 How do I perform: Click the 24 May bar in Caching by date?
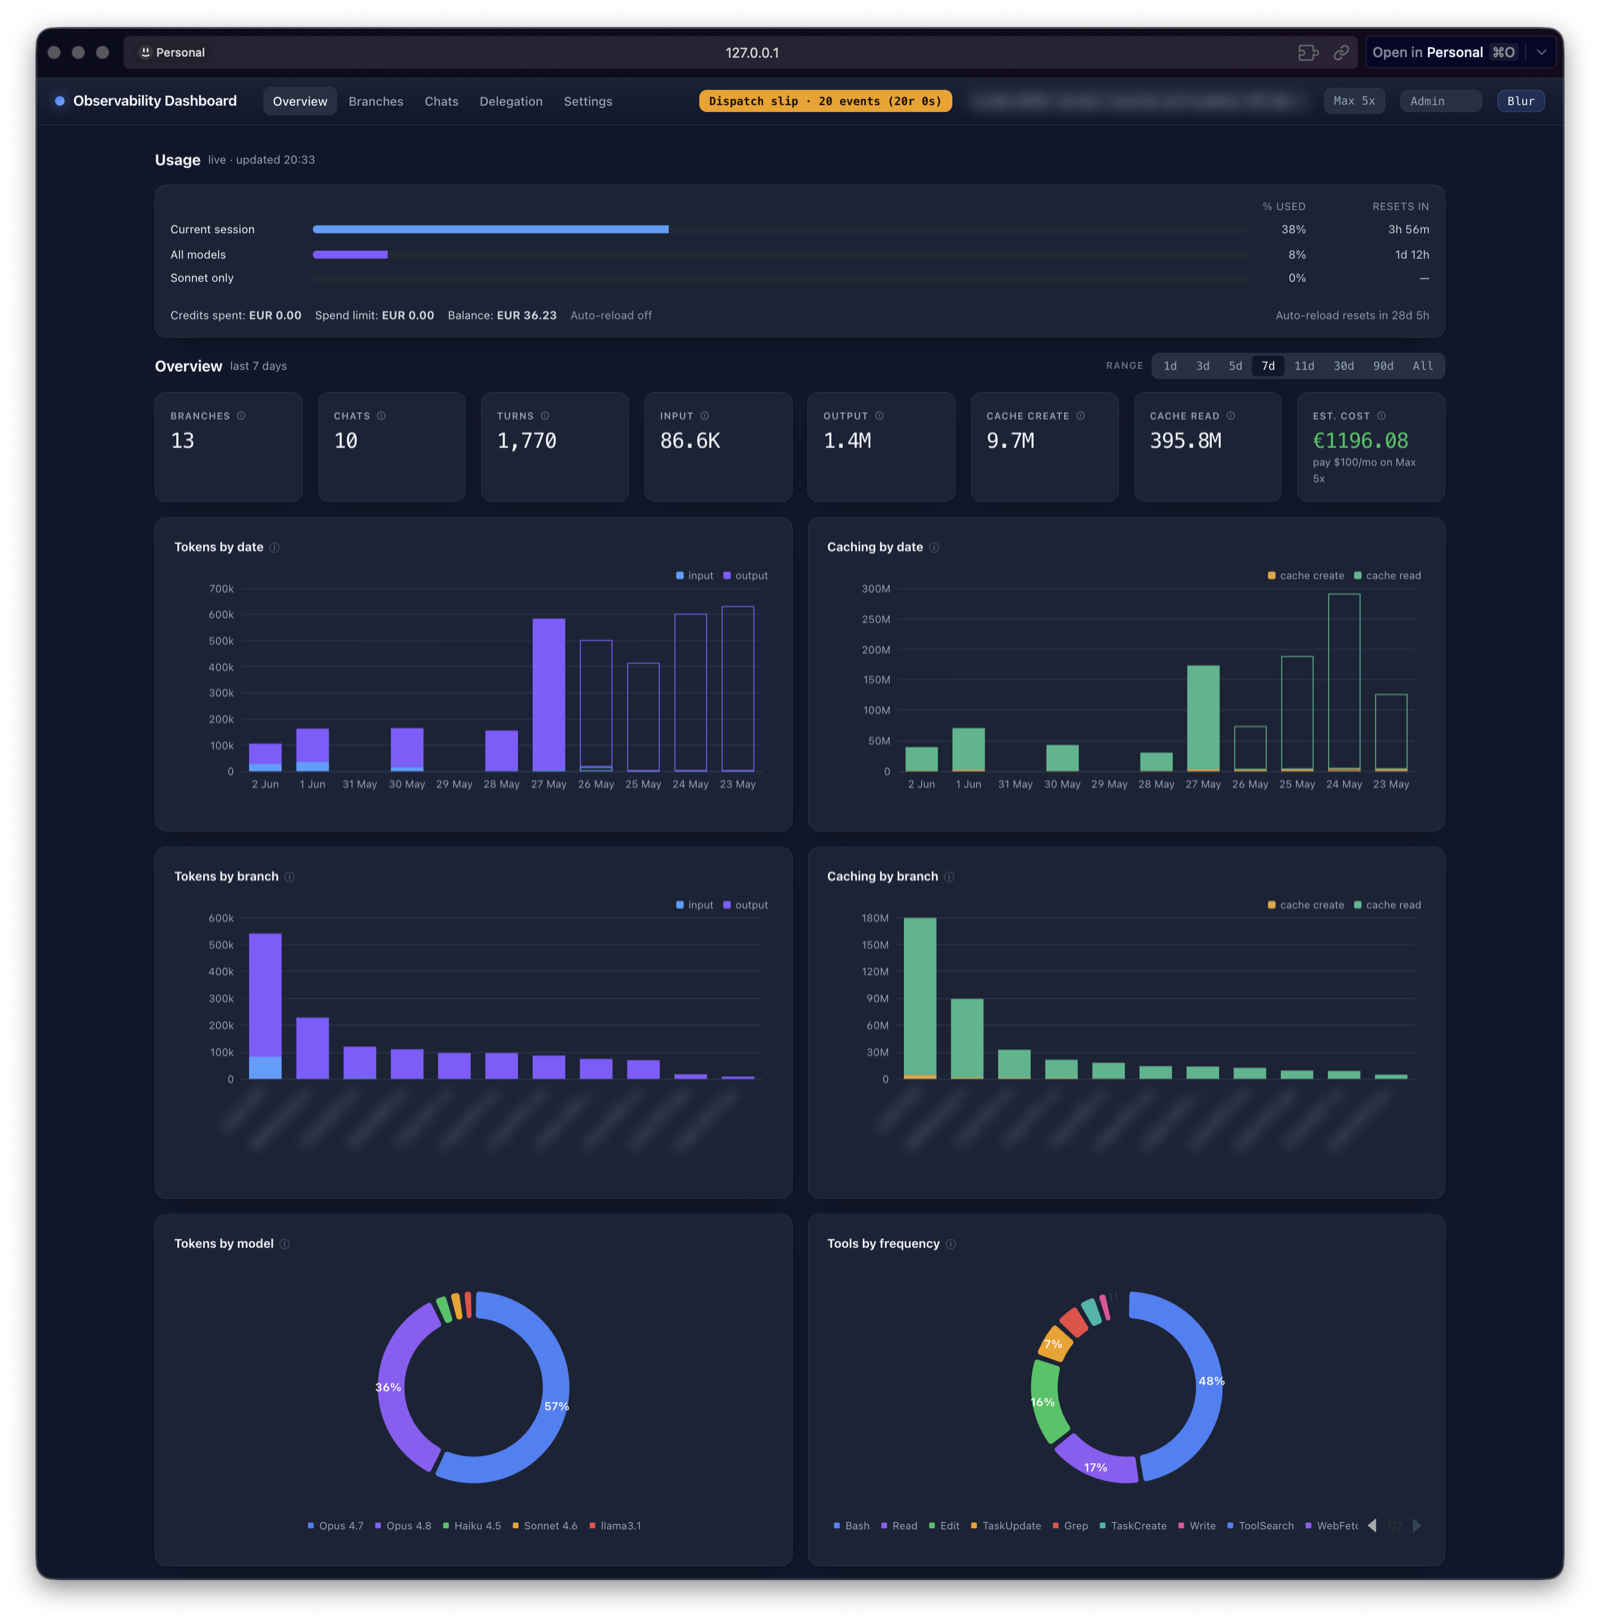point(1344,682)
